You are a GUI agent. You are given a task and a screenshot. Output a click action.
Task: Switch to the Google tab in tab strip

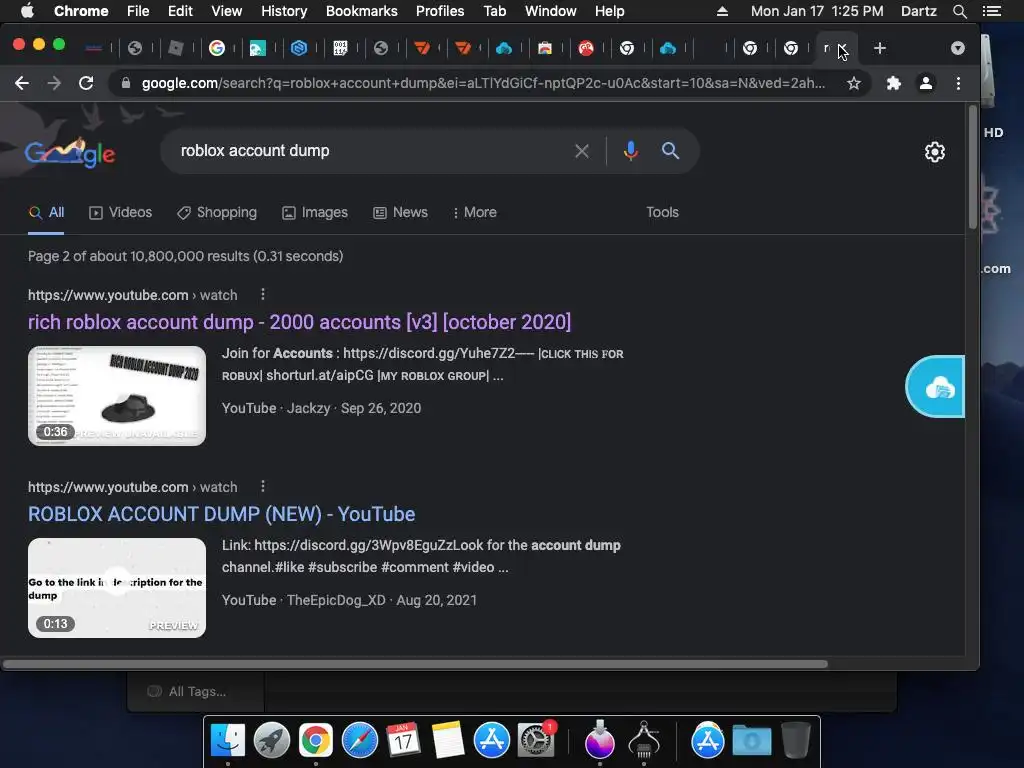(217, 48)
